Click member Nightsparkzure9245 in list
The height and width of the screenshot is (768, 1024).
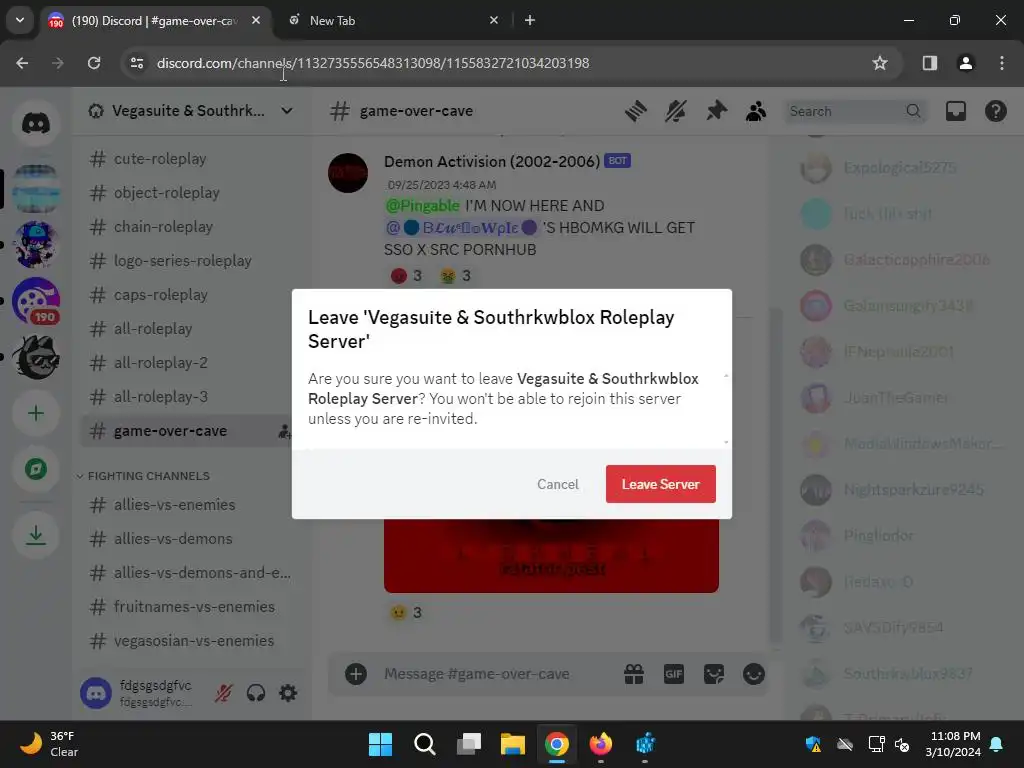[913, 490]
